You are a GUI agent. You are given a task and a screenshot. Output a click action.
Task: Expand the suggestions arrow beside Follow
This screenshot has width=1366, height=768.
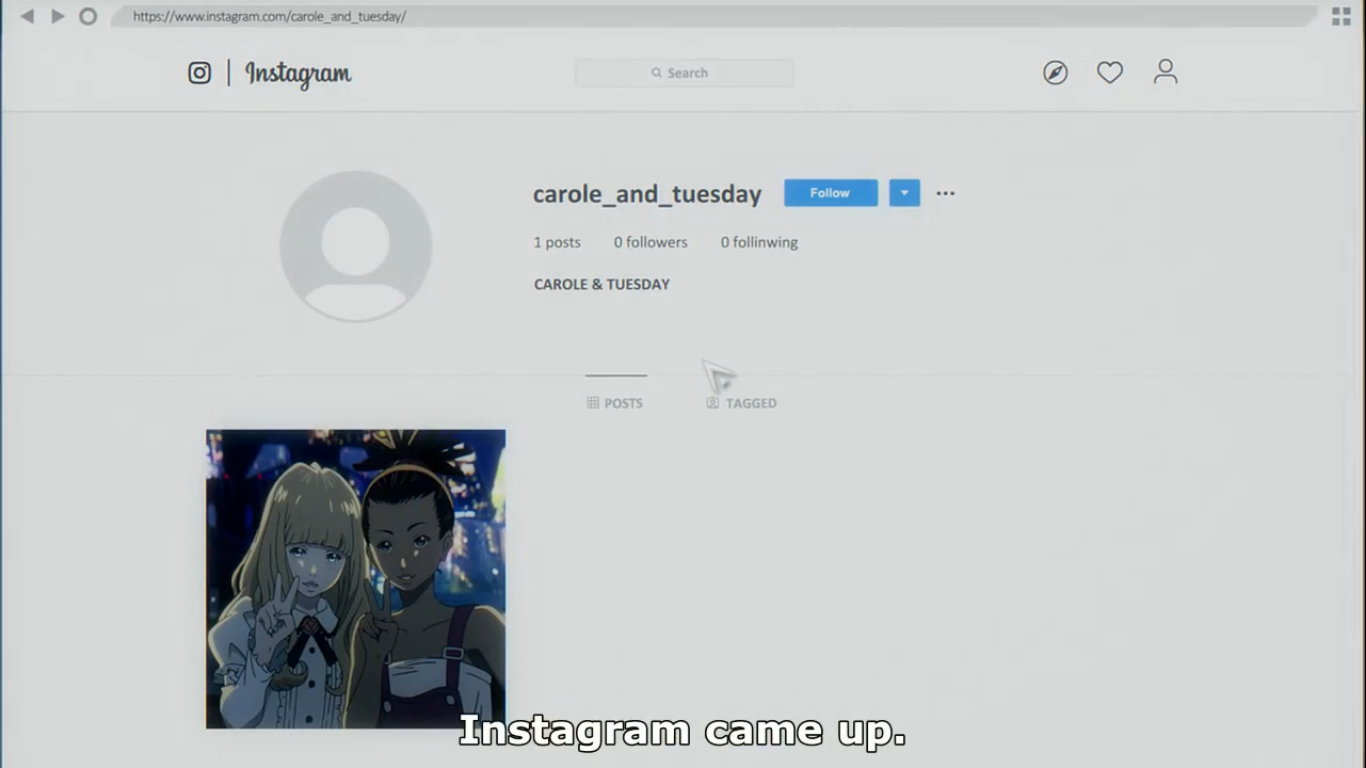904,193
